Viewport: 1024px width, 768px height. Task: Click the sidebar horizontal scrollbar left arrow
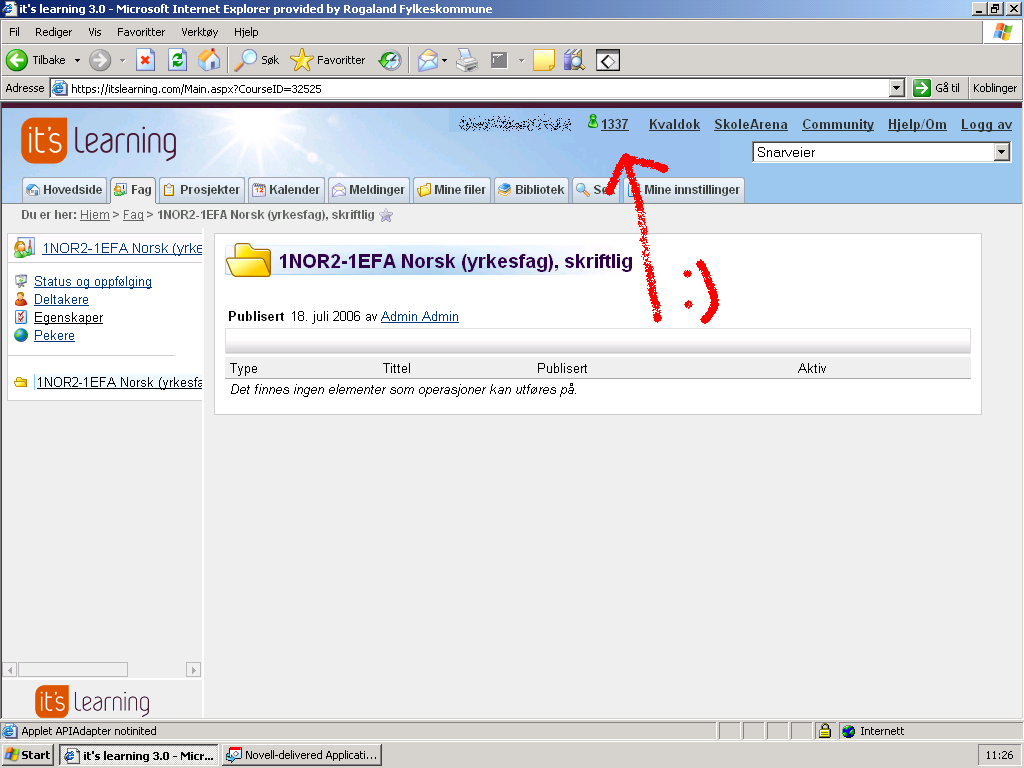pos(10,669)
